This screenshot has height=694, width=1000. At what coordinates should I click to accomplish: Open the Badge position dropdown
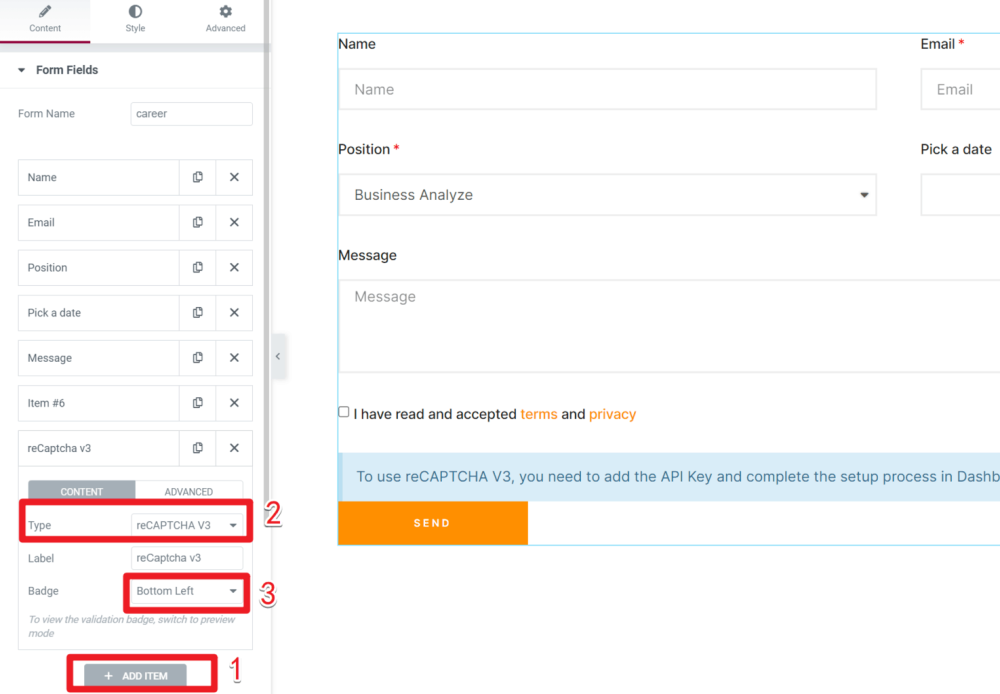click(187, 591)
